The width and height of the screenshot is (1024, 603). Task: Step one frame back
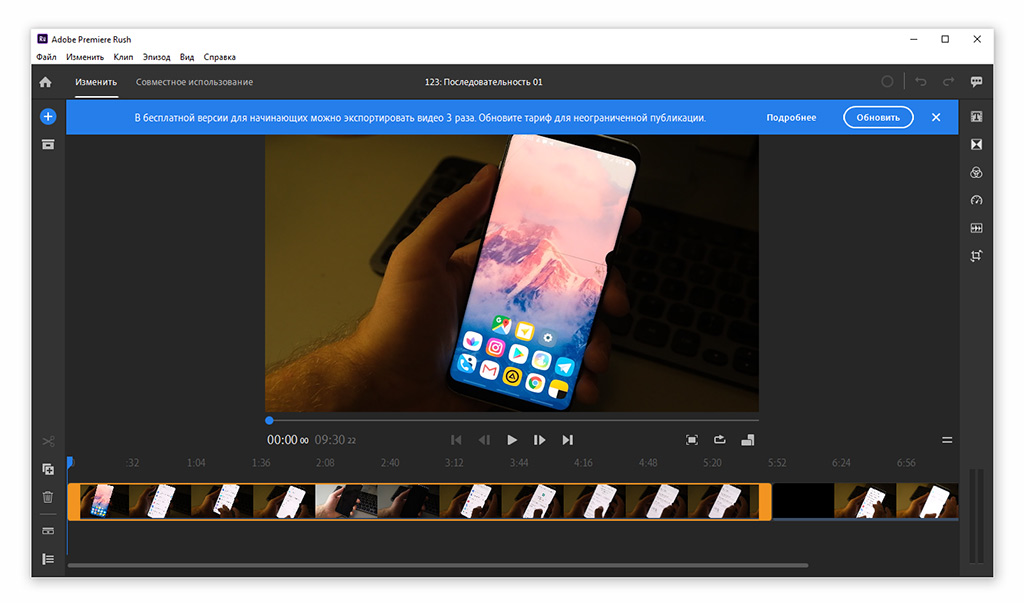click(x=484, y=440)
